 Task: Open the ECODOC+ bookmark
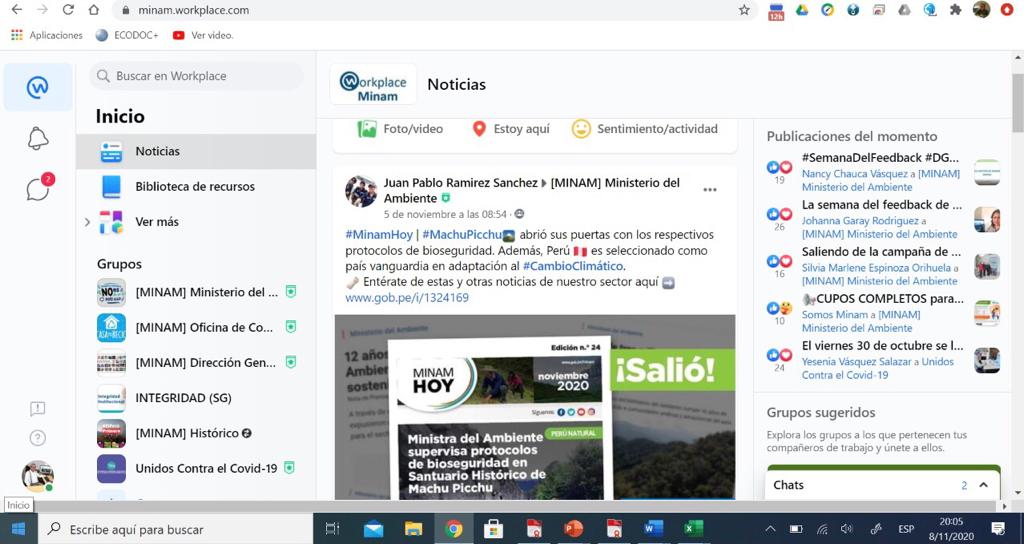tap(127, 35)
